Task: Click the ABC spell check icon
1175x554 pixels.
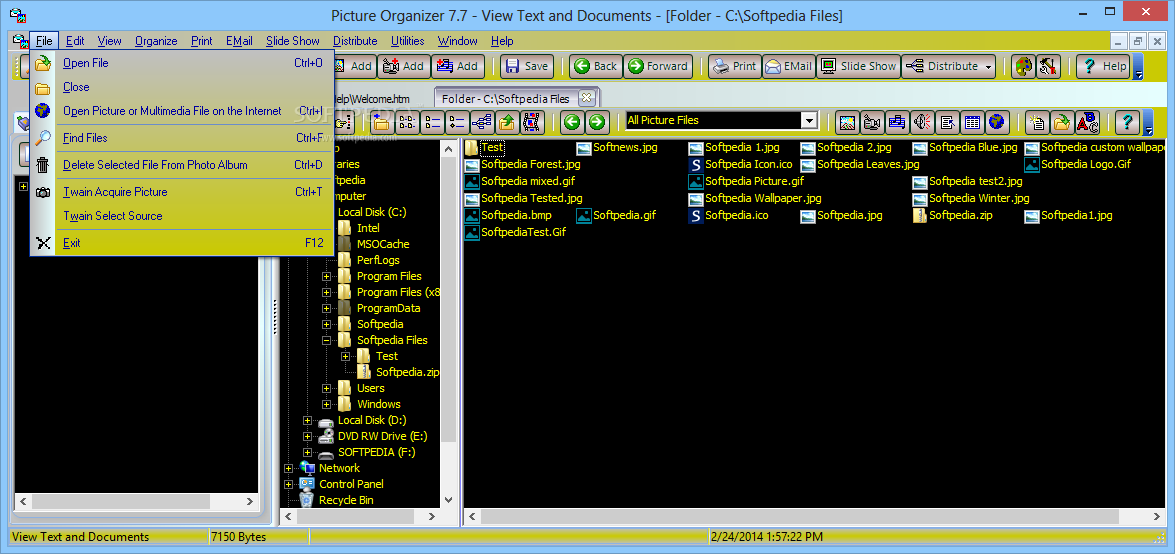Action: pos(1087,121)
